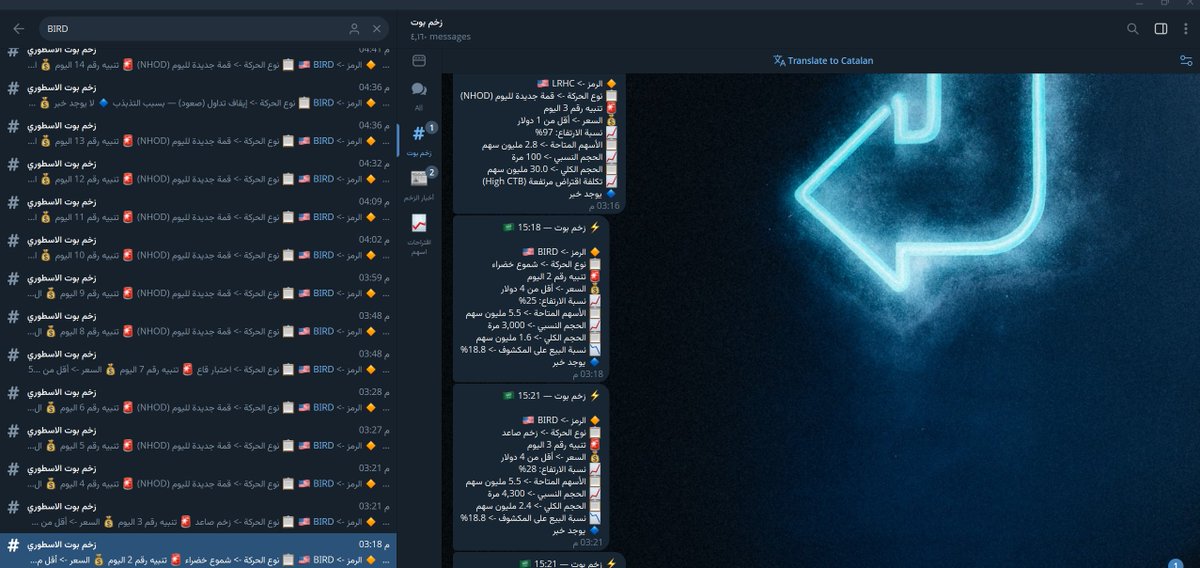This screenshot has height=568, width=1200.
Task: Open the 03:48 result for alert number 8
Action: click(198, 323)
